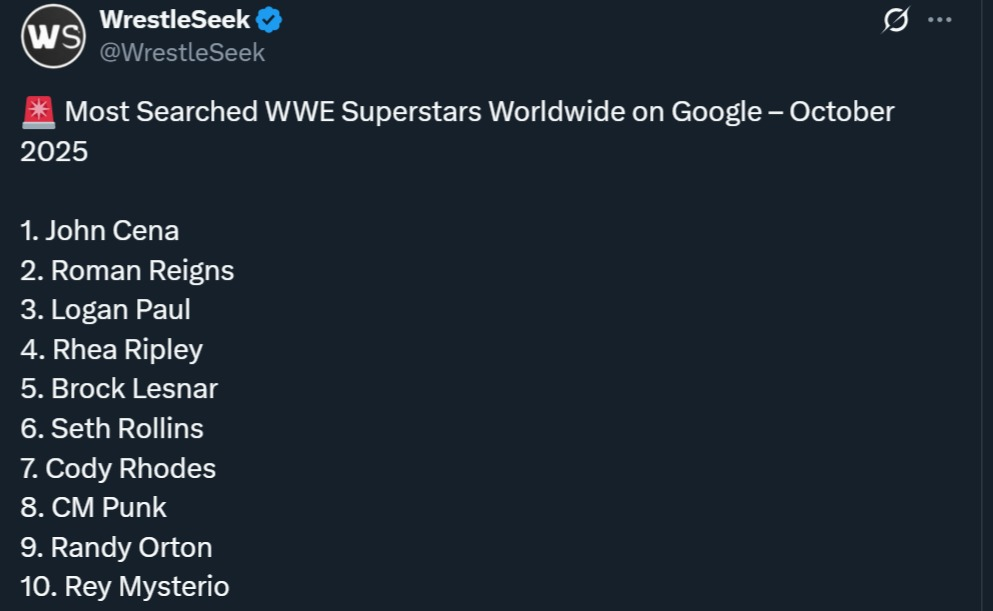The width and height of the screenshot is (993, 611).
Task: Open the three-dot more options menu
Action: (x=940, y=20)
